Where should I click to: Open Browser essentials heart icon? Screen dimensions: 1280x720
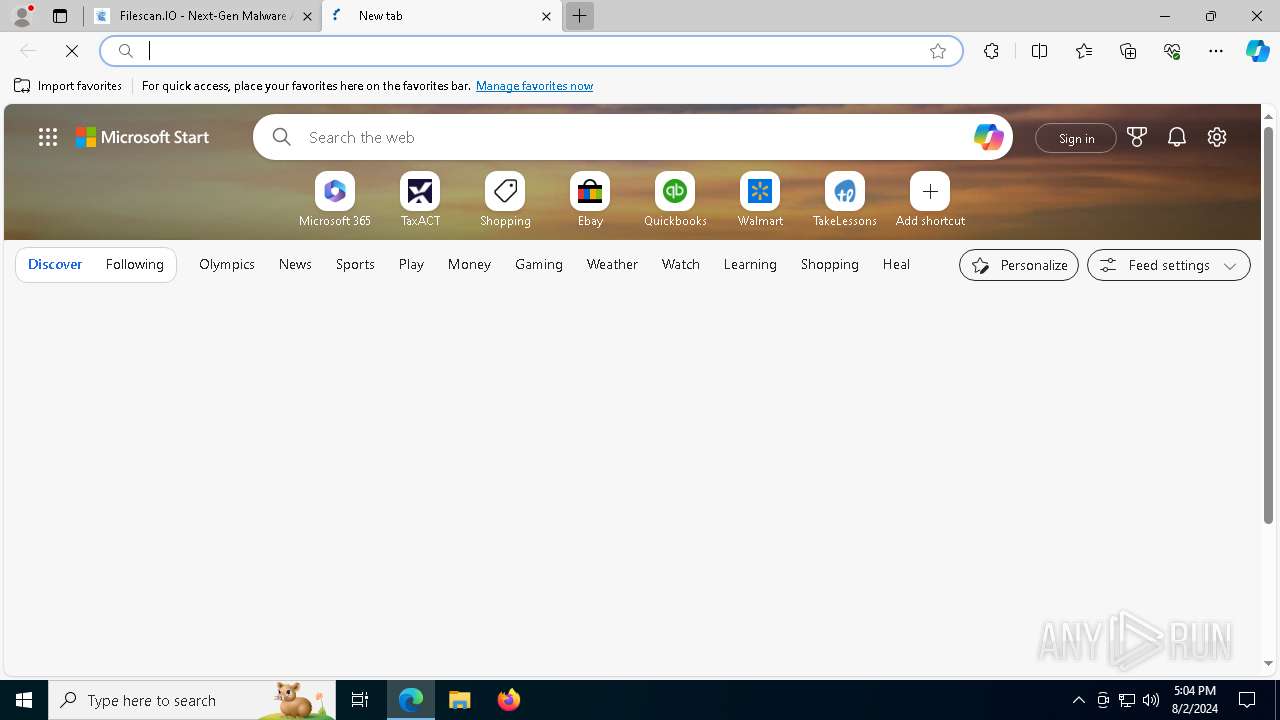pos(1172,51)
